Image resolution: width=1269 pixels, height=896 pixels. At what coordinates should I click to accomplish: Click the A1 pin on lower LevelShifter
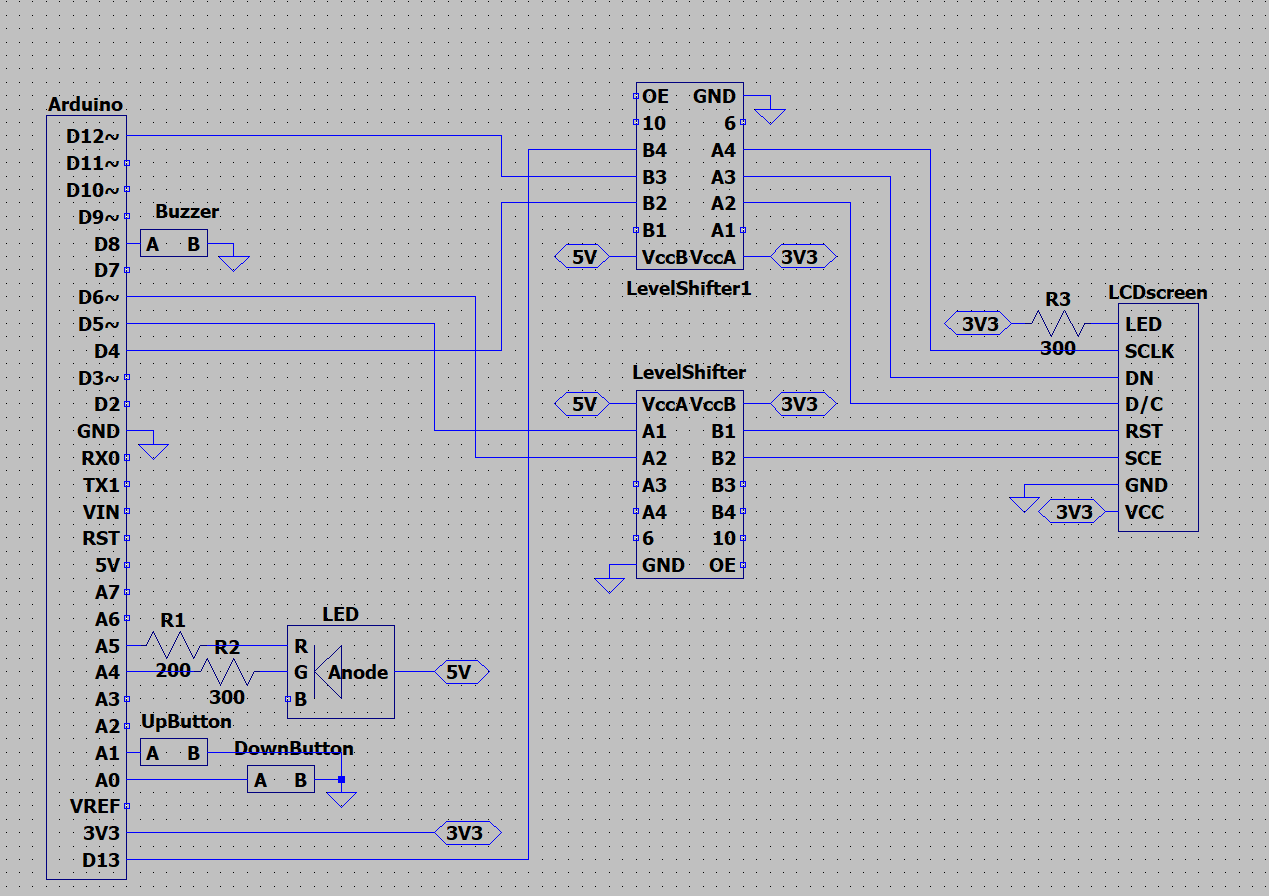[x=655, y=431]
